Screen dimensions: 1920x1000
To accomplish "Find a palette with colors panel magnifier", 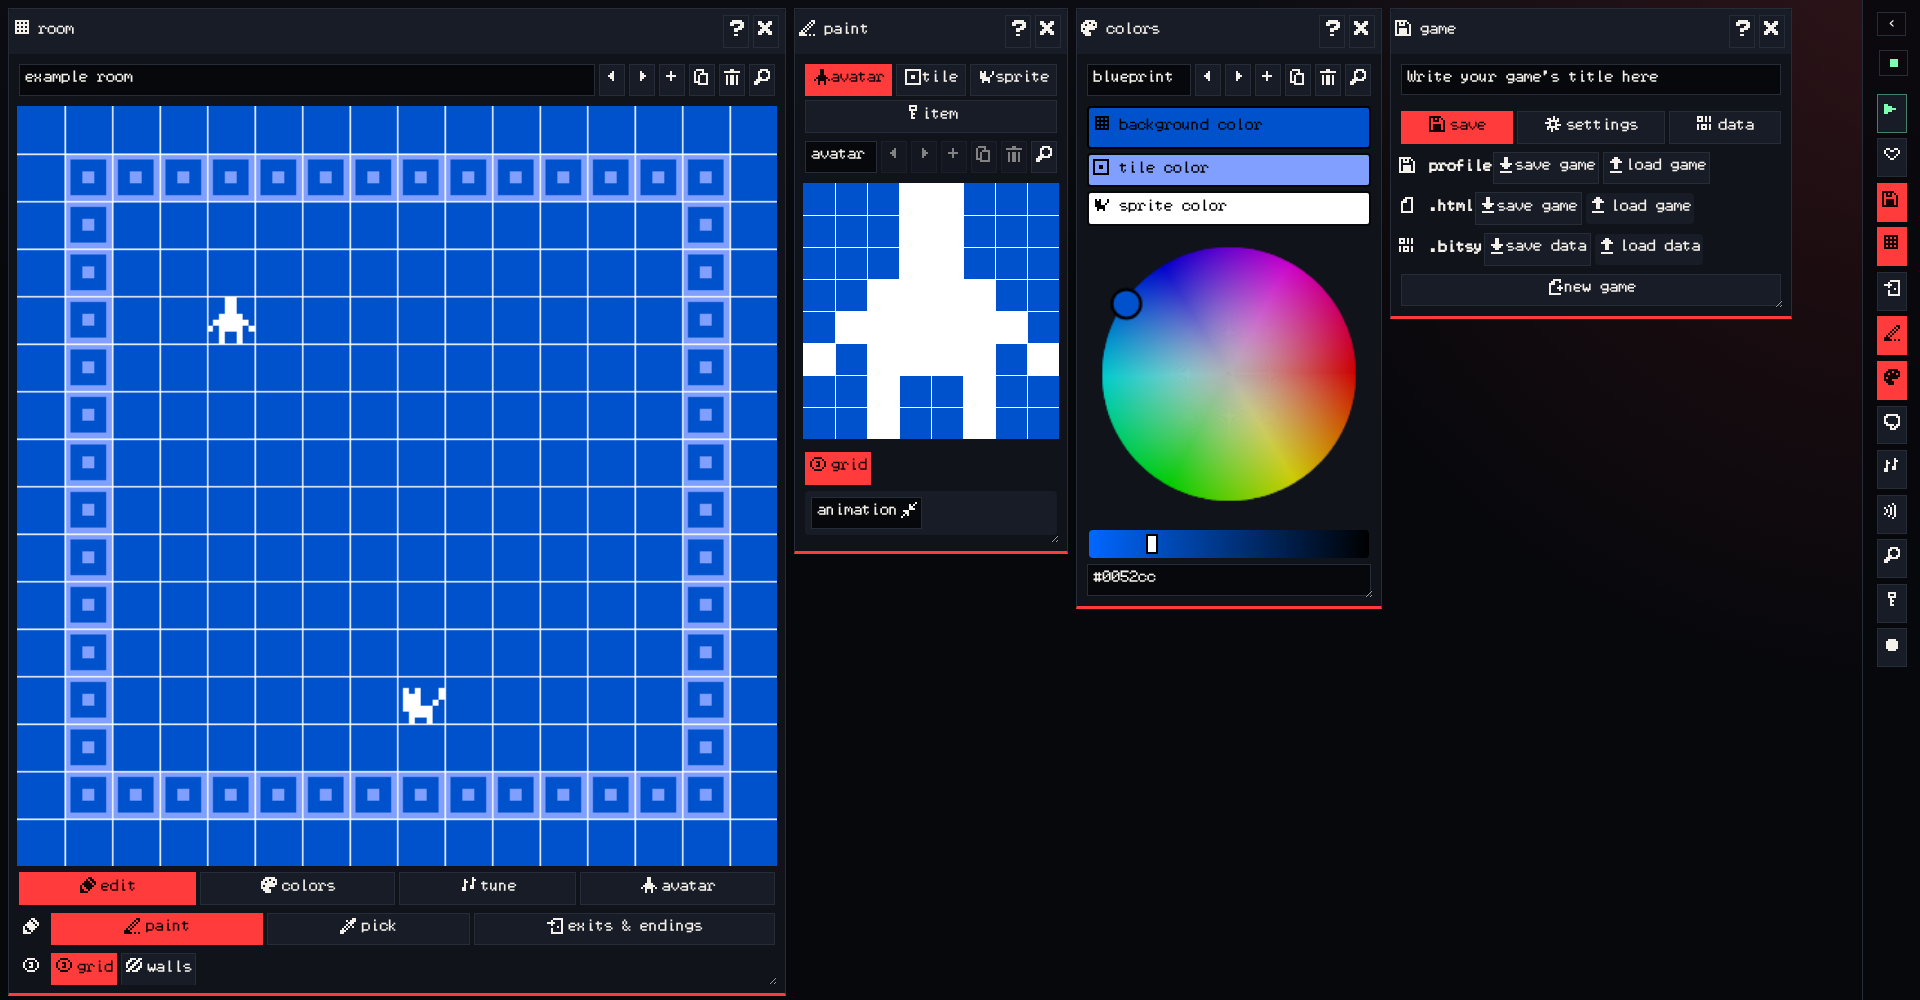I will (1358, 78).
